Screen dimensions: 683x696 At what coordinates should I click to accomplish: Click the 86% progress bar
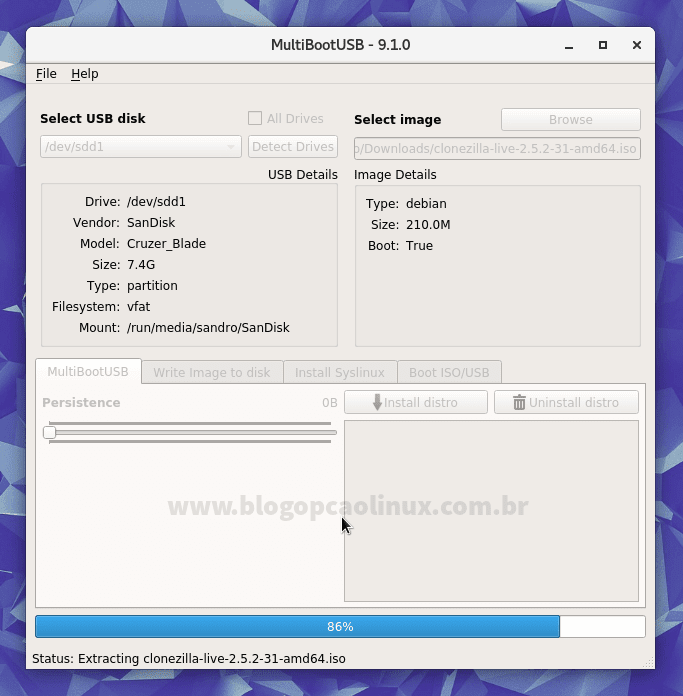click(340, 626)
